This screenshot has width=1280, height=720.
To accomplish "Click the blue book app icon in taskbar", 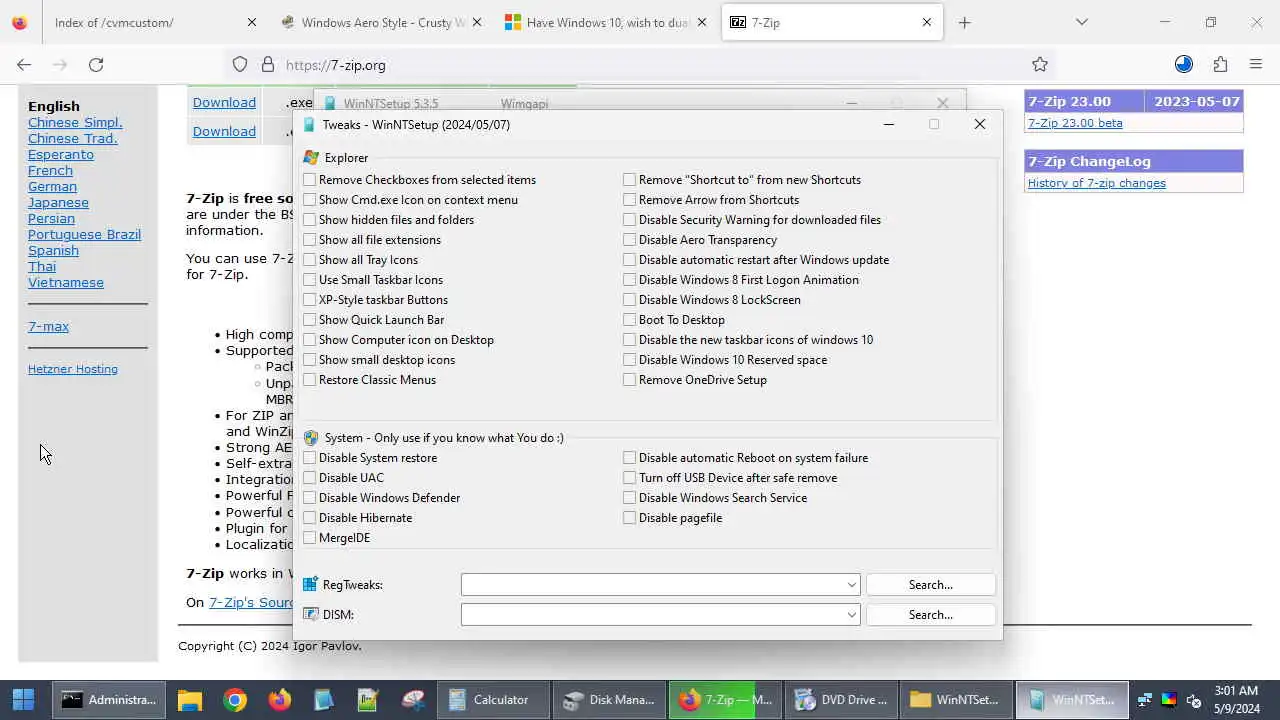I will click(323, 700).
